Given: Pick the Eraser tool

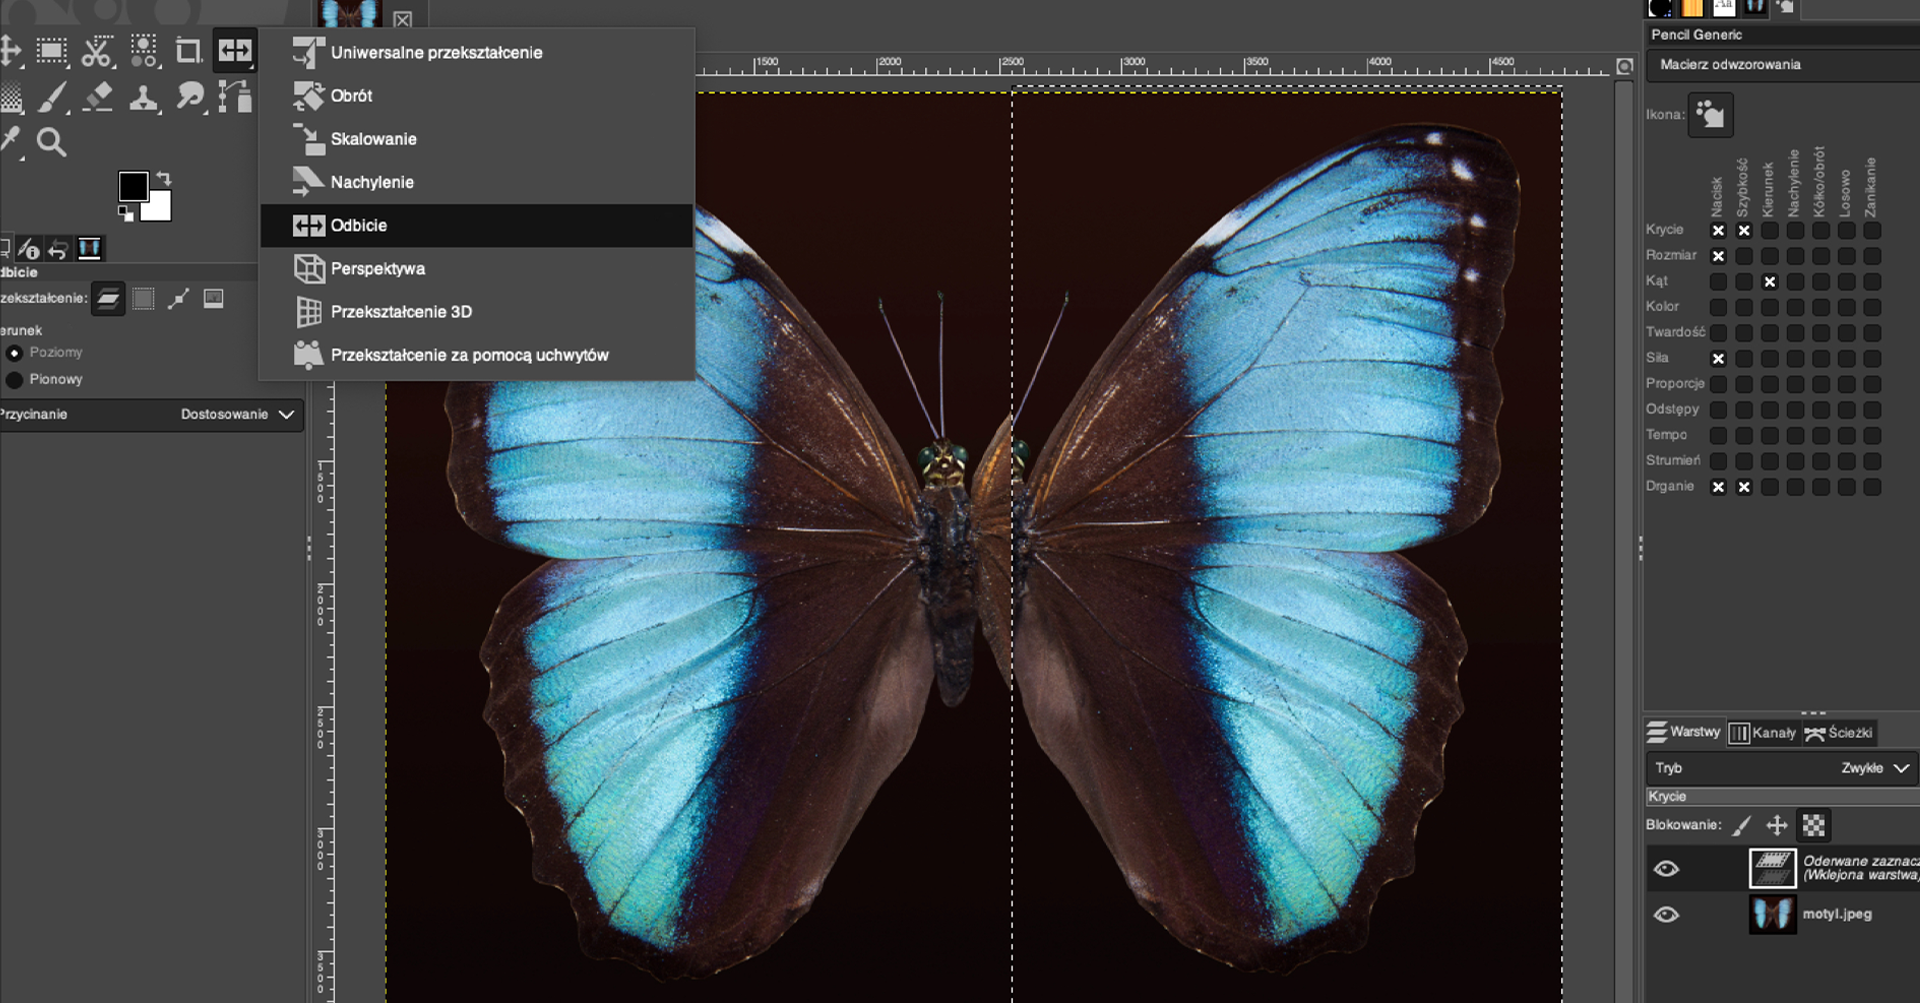Looking at the screenshot, I should [98, 97].
